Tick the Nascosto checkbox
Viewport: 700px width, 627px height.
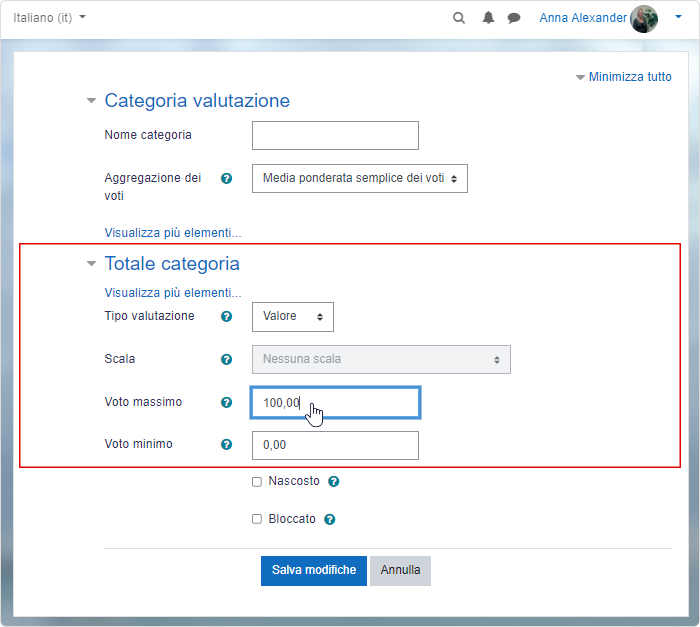click(257, 482)
